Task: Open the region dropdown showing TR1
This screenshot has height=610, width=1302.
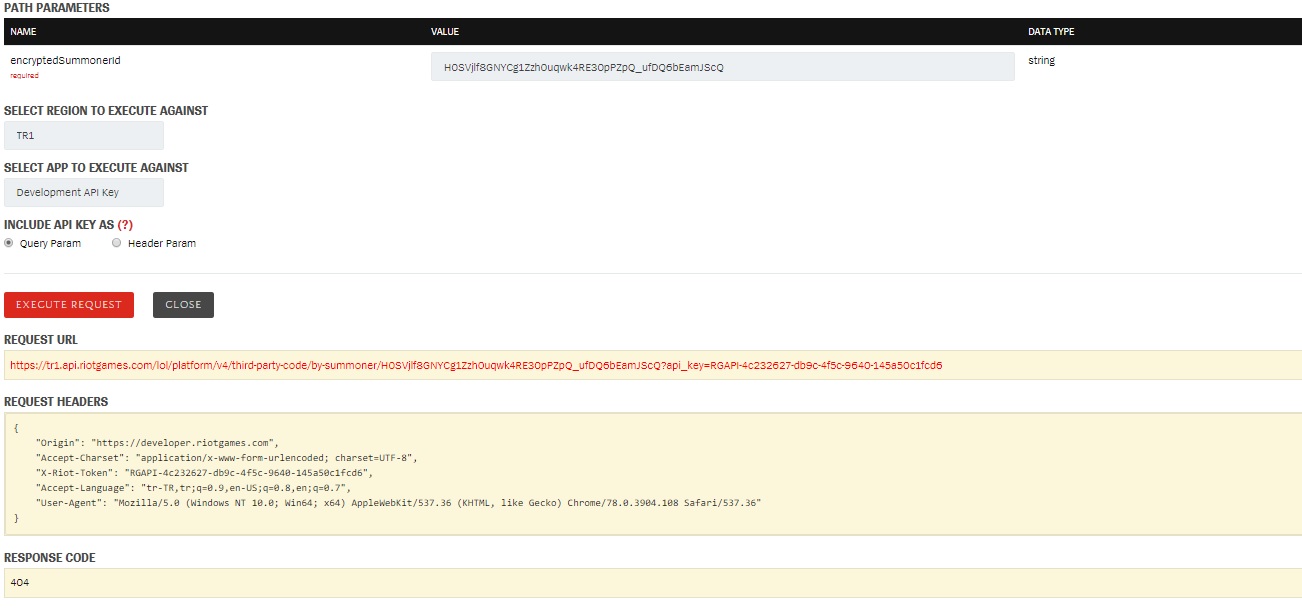Action: 84,136
